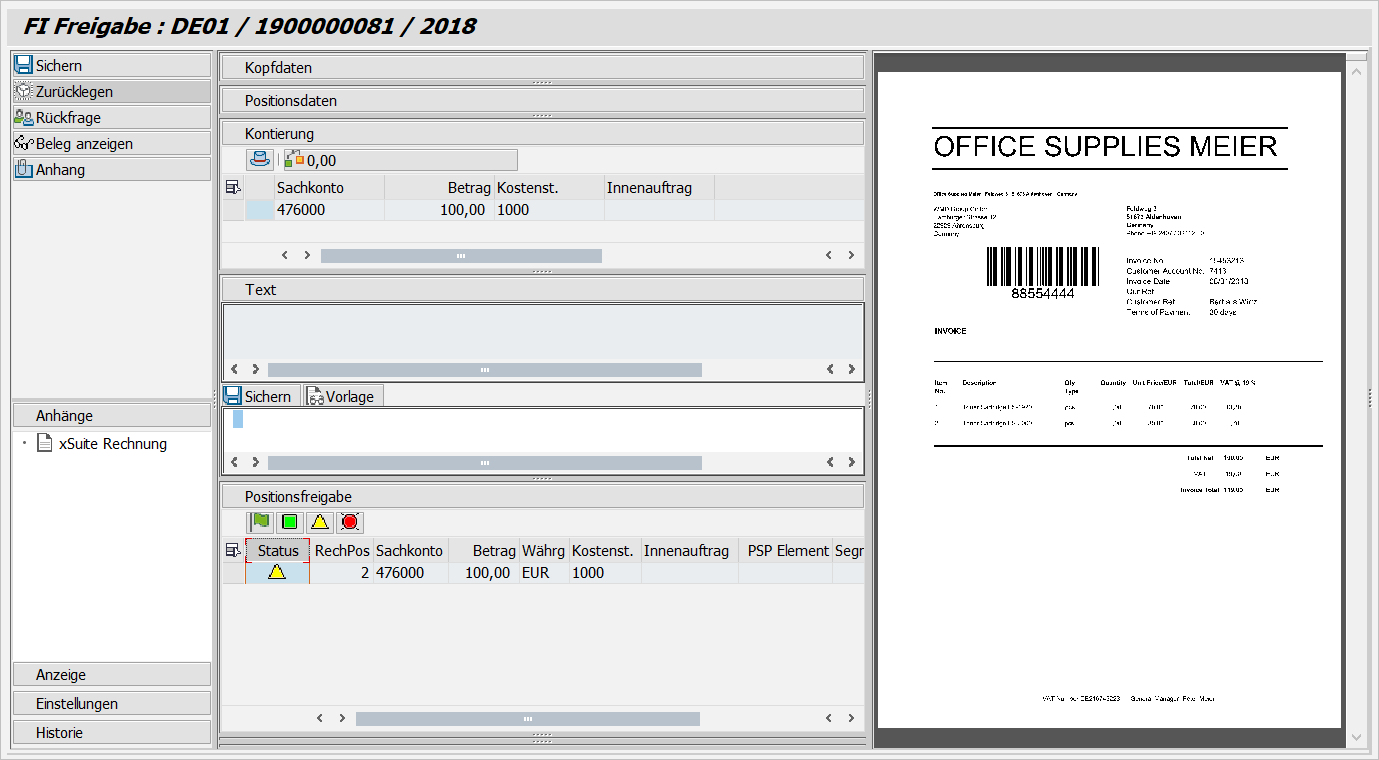Viewport: 1379px width, 760px height.
Task: Open table layout icon in Kontierung grid
Action: coord(233,187)
